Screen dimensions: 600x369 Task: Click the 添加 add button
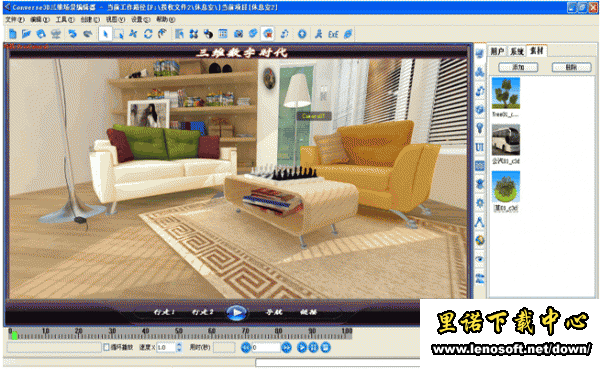click(x=518, y=67)
